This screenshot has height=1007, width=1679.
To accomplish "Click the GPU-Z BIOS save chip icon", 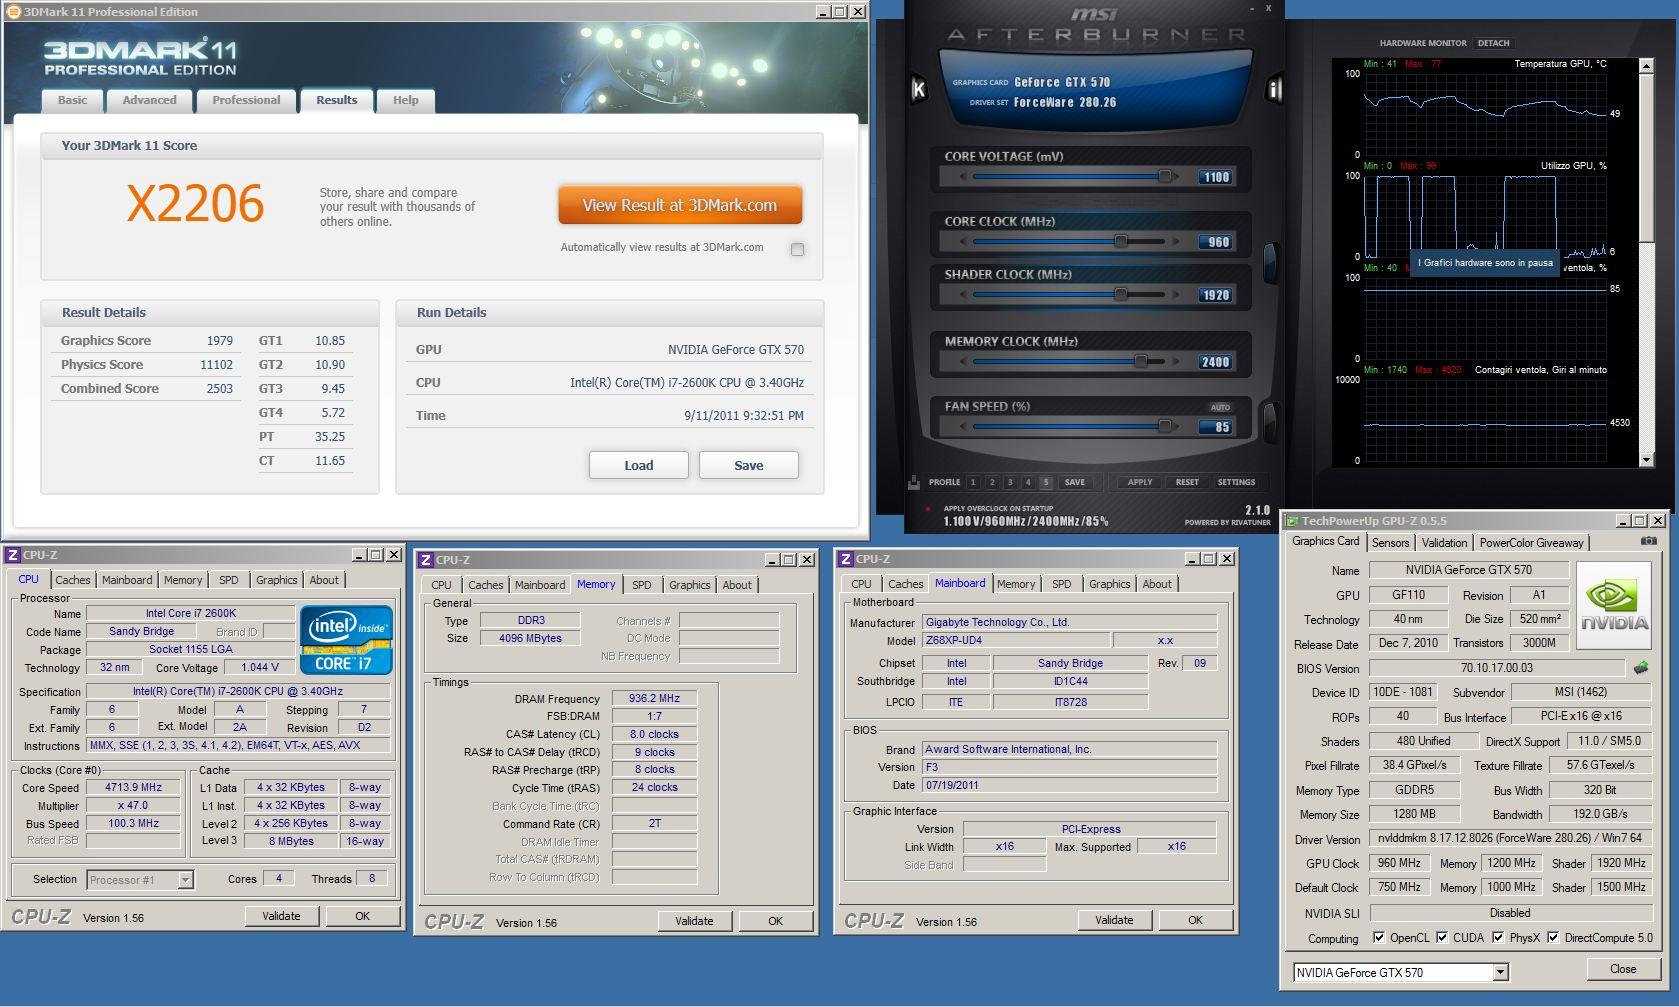I will point(1640,668).
